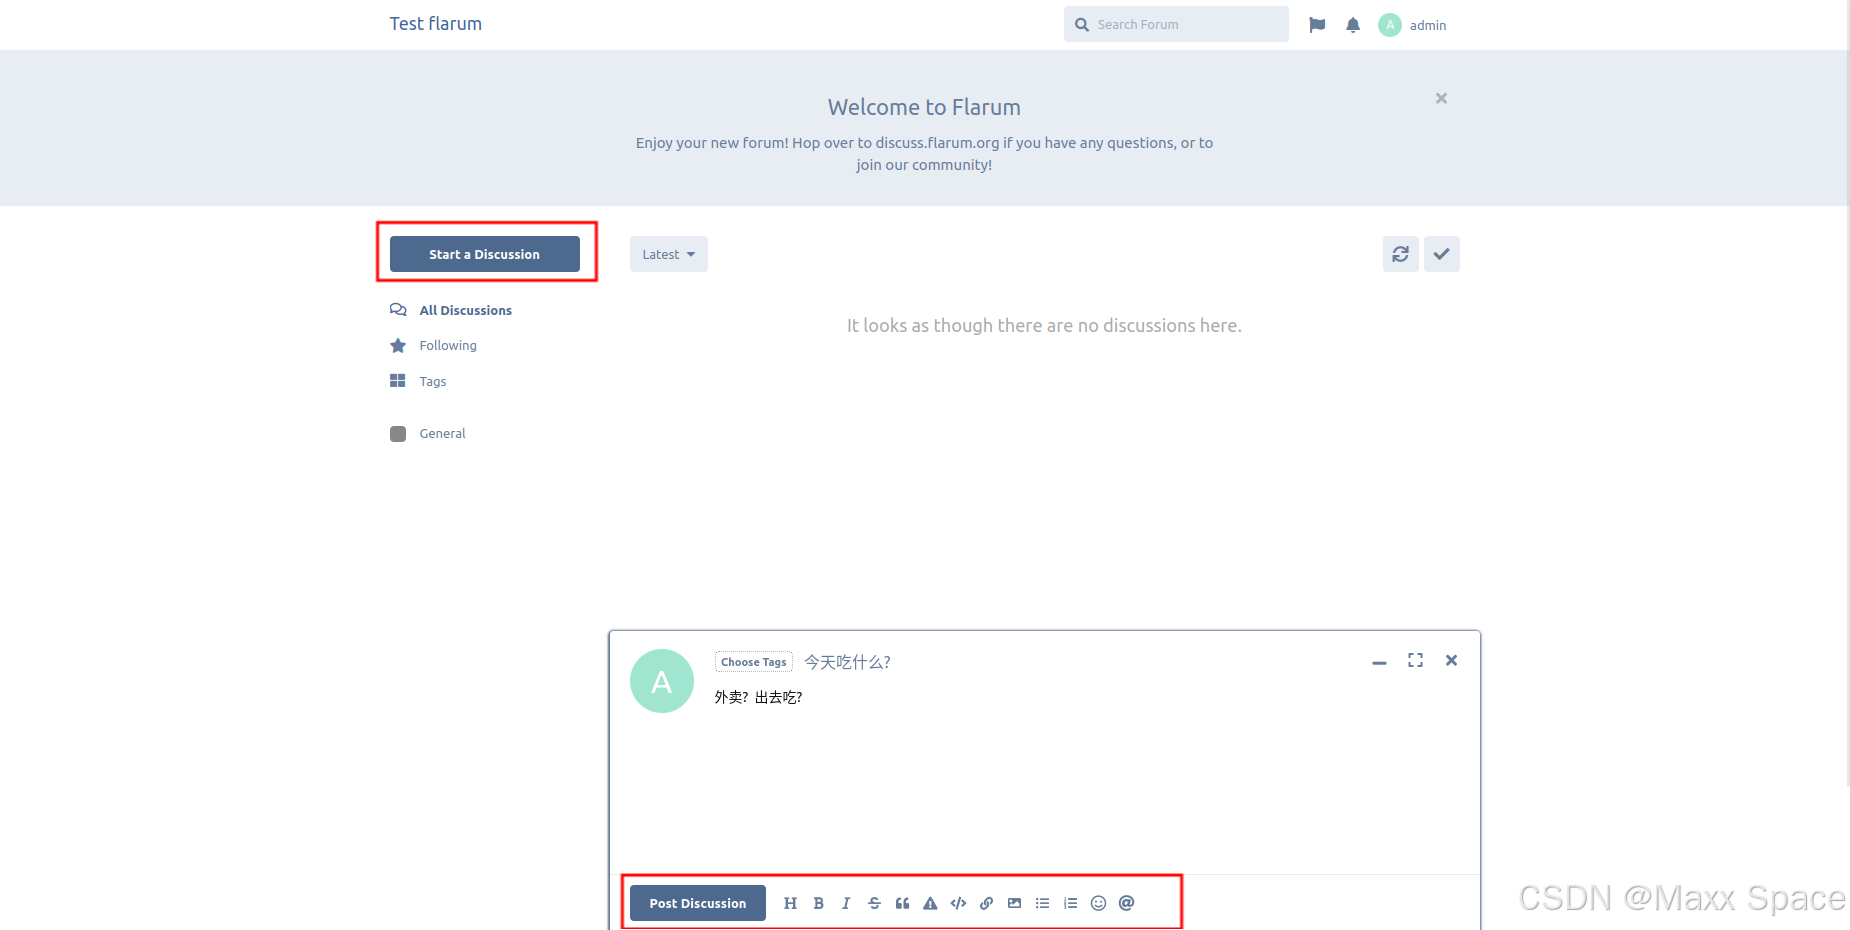Click the All Discussions chat bubbles icon
The image size is (1850, 930).
398,310
